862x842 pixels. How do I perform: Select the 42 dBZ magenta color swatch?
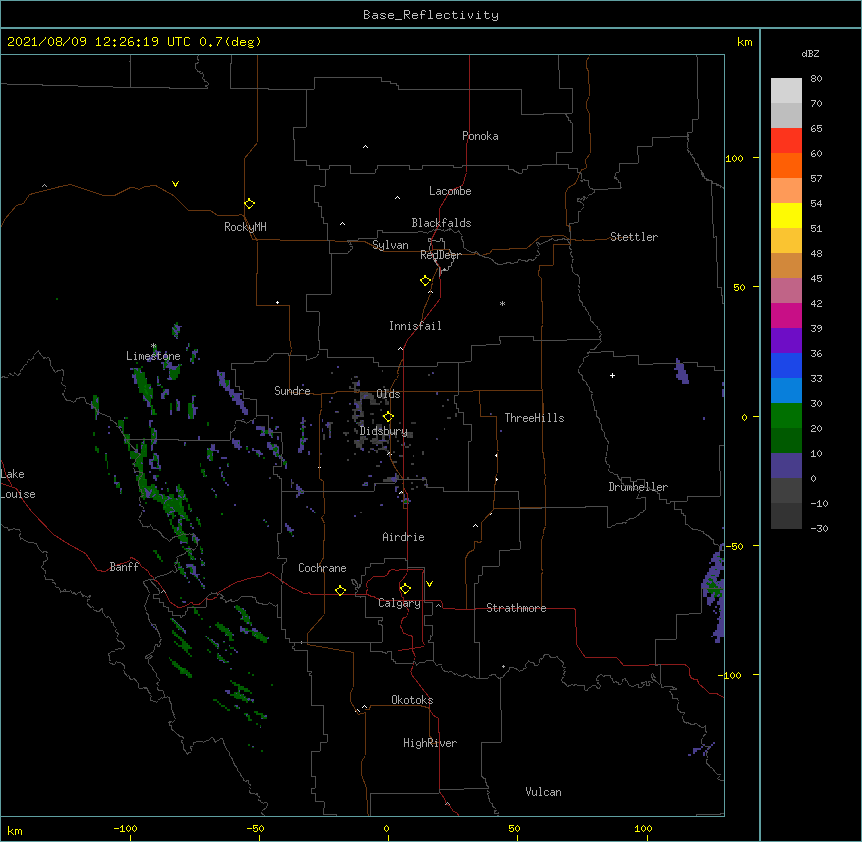[786, 315]
